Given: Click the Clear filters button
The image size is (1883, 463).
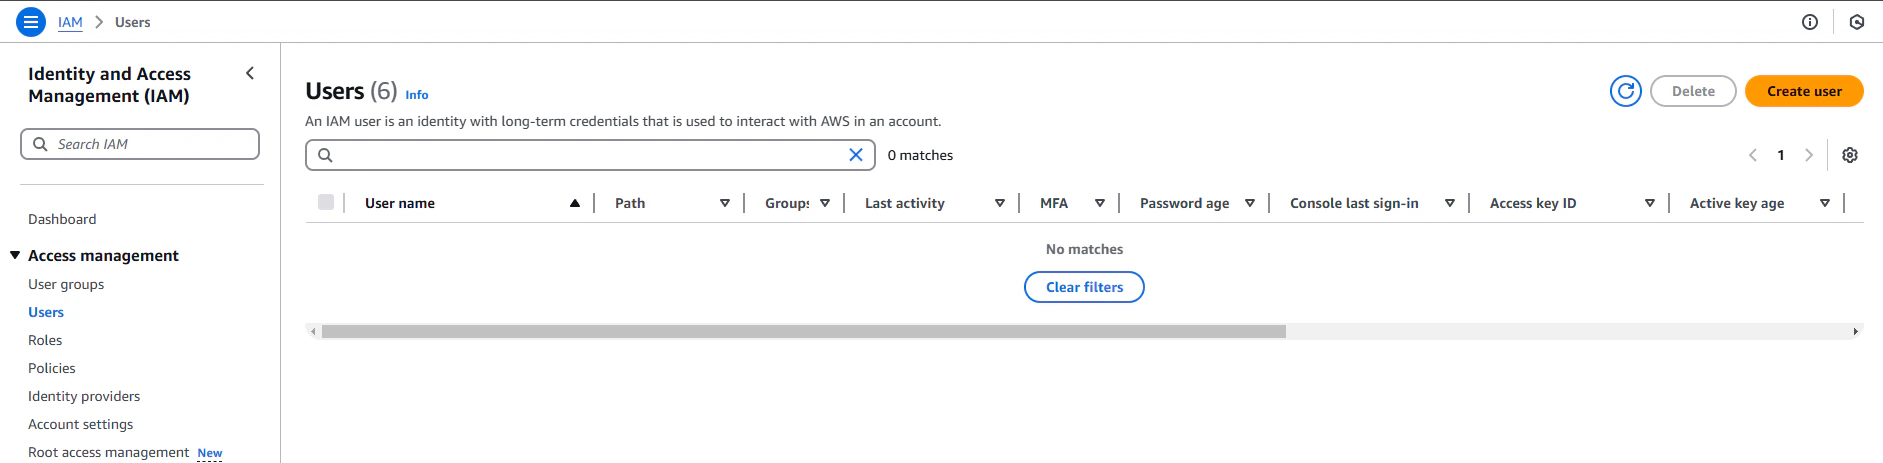Looking at the screenshot, I should 1084,287.
